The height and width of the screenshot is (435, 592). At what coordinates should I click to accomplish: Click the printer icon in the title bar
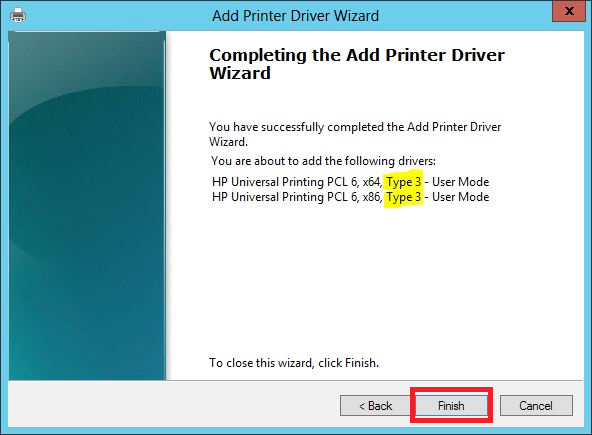click(18, 15)
